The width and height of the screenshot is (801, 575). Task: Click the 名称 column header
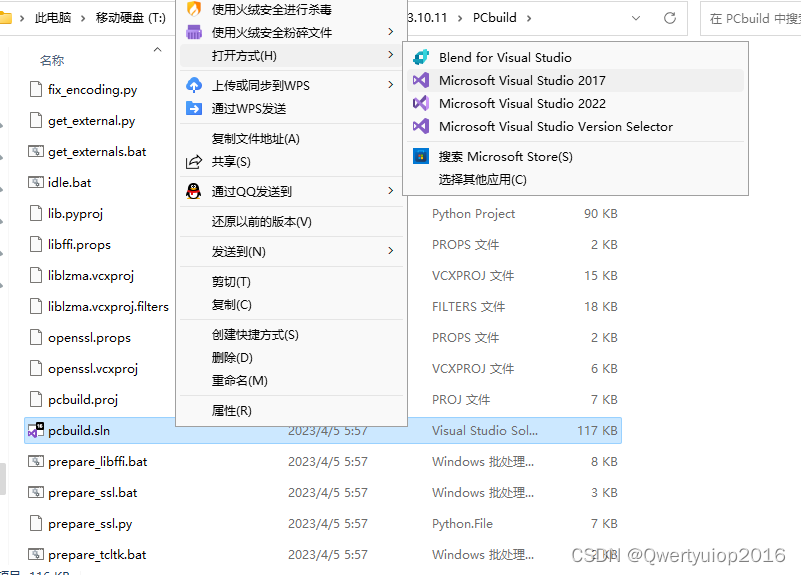click(x=52, y=61)
